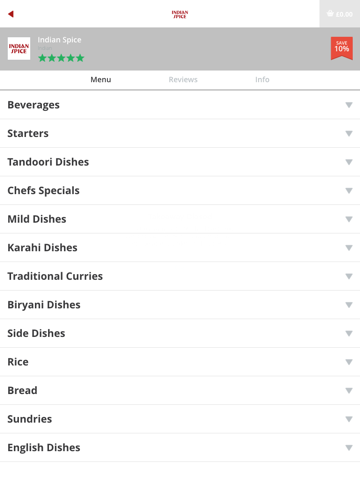Open the Sundries section

(x=180, y=419)
